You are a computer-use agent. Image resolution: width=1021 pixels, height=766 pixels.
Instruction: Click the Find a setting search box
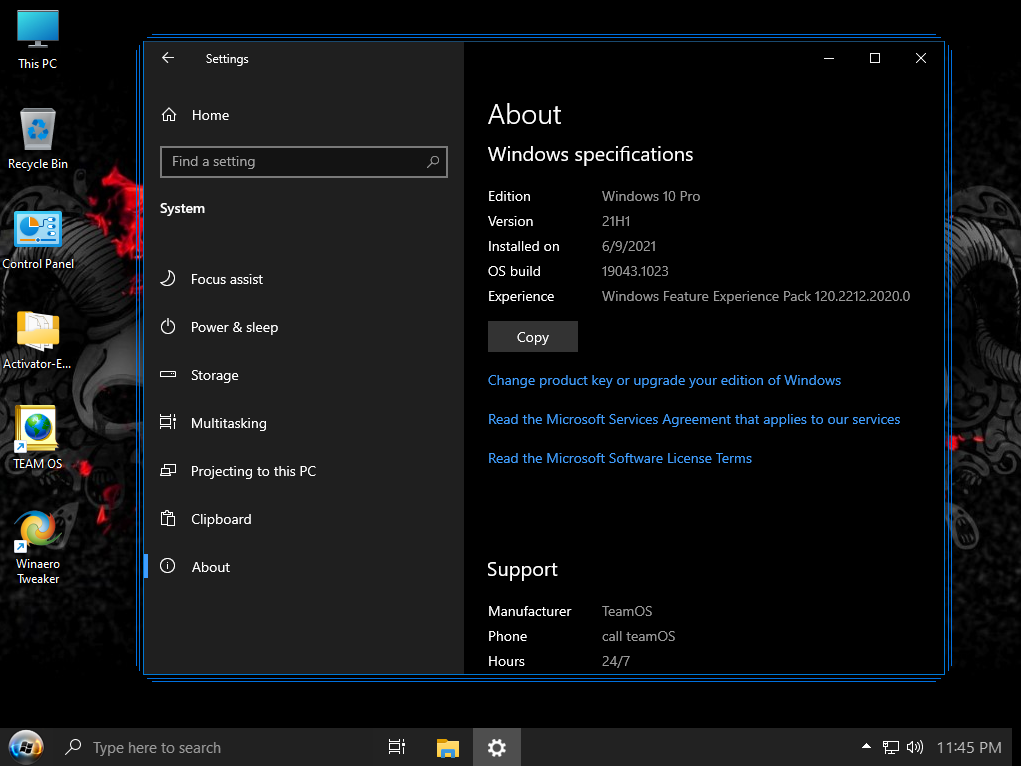303,162
